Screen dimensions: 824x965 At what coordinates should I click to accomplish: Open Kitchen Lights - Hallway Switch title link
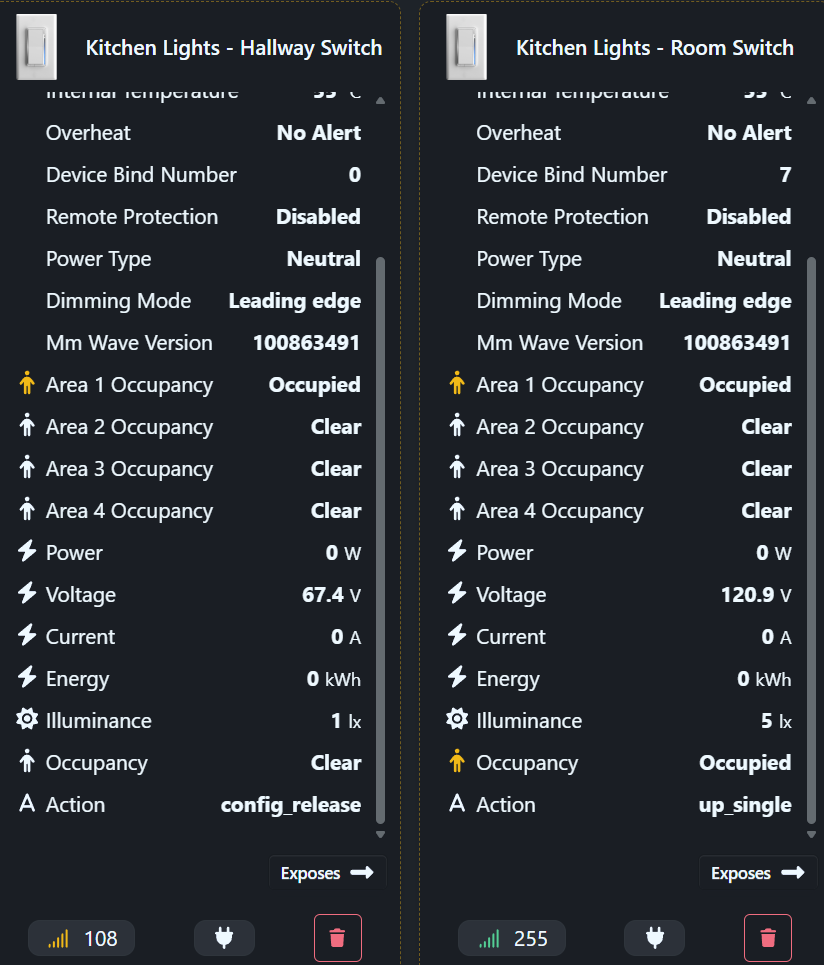pyautogui.click(x=234, y=48)
